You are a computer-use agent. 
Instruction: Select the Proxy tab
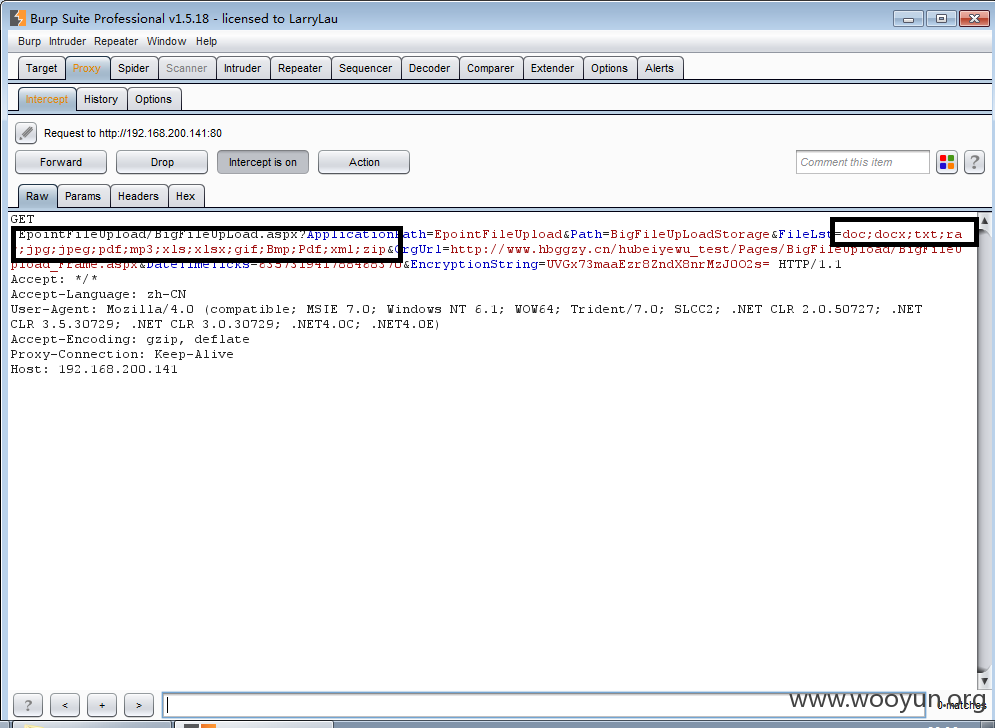86,68
